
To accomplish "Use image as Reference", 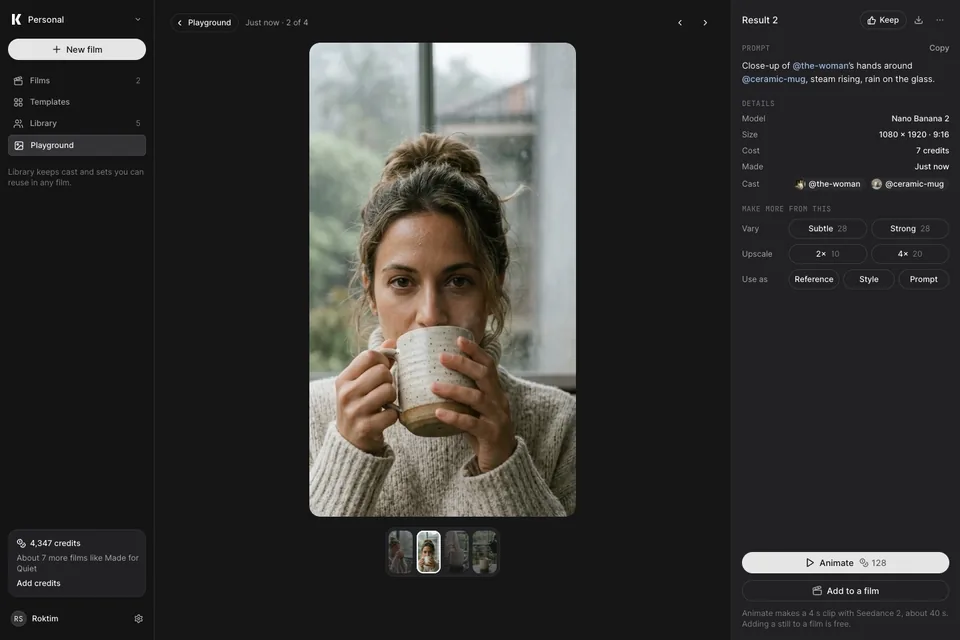I will tap(814, 279).
